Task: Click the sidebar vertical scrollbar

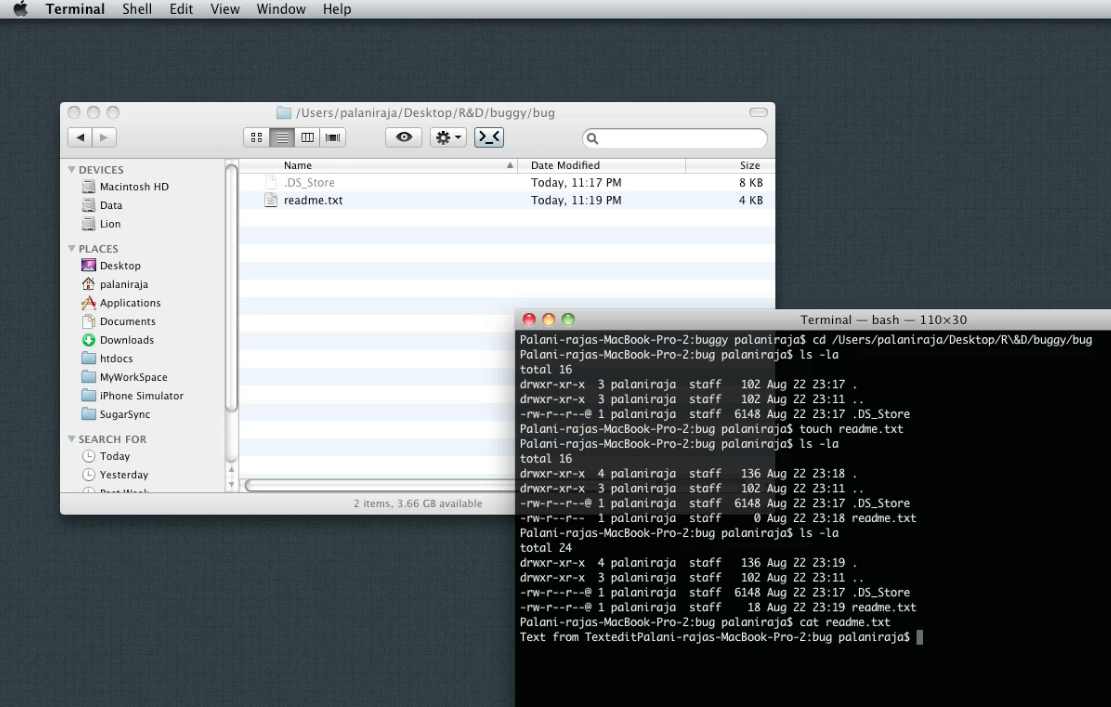Action: point(231,289)
